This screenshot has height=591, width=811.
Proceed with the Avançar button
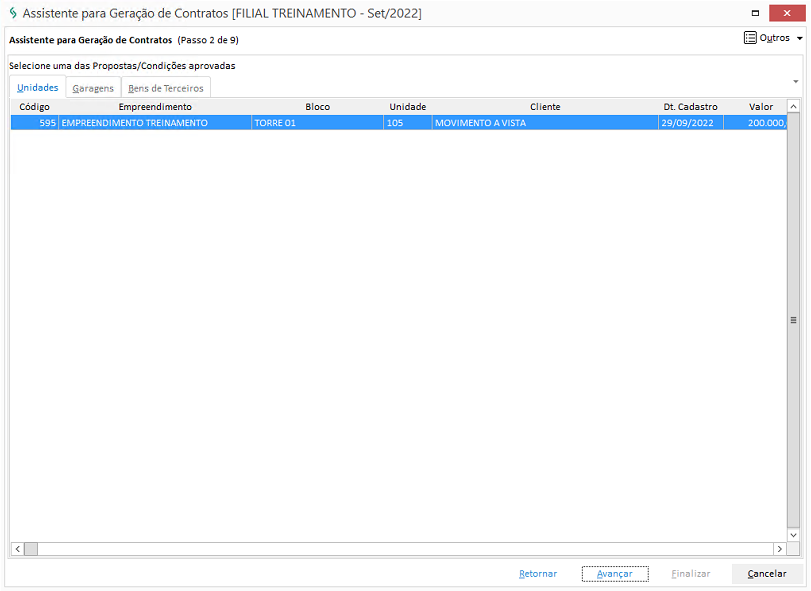click(614, 574)
